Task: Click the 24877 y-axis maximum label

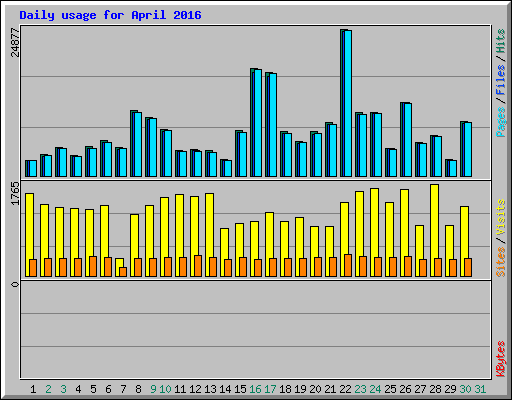Action: [x=15, y=42]
